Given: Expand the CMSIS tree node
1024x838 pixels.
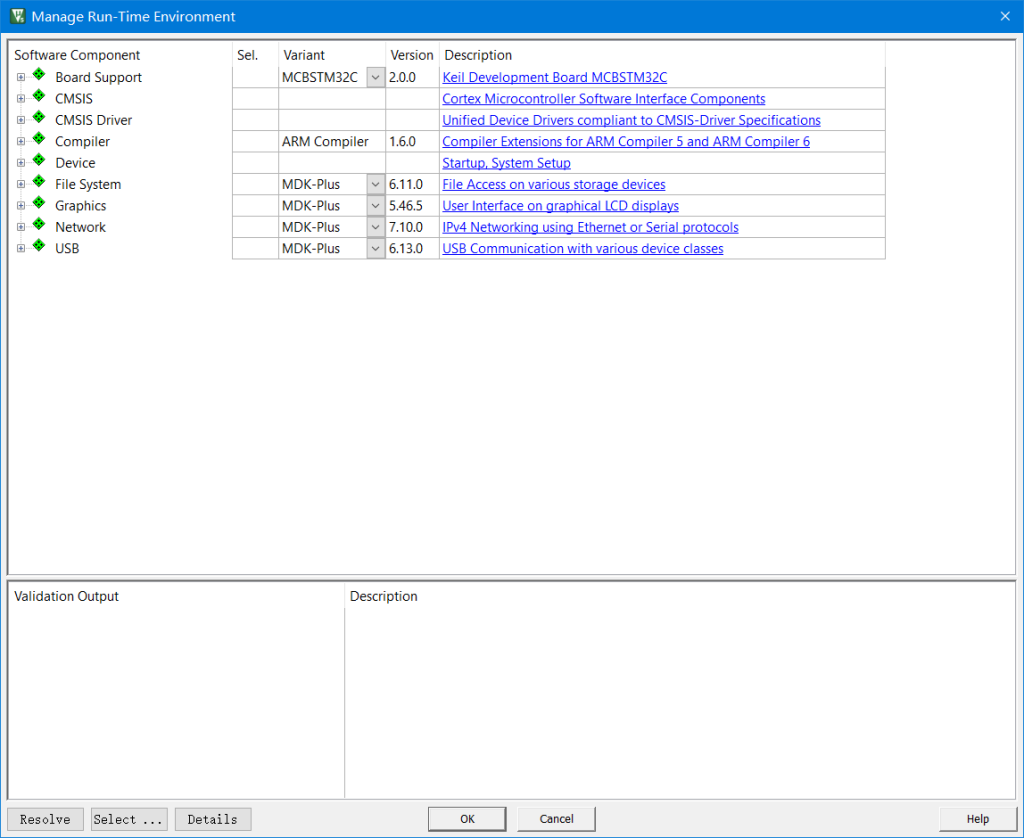Looking at the screenshot, I should [x=21, y=99].
